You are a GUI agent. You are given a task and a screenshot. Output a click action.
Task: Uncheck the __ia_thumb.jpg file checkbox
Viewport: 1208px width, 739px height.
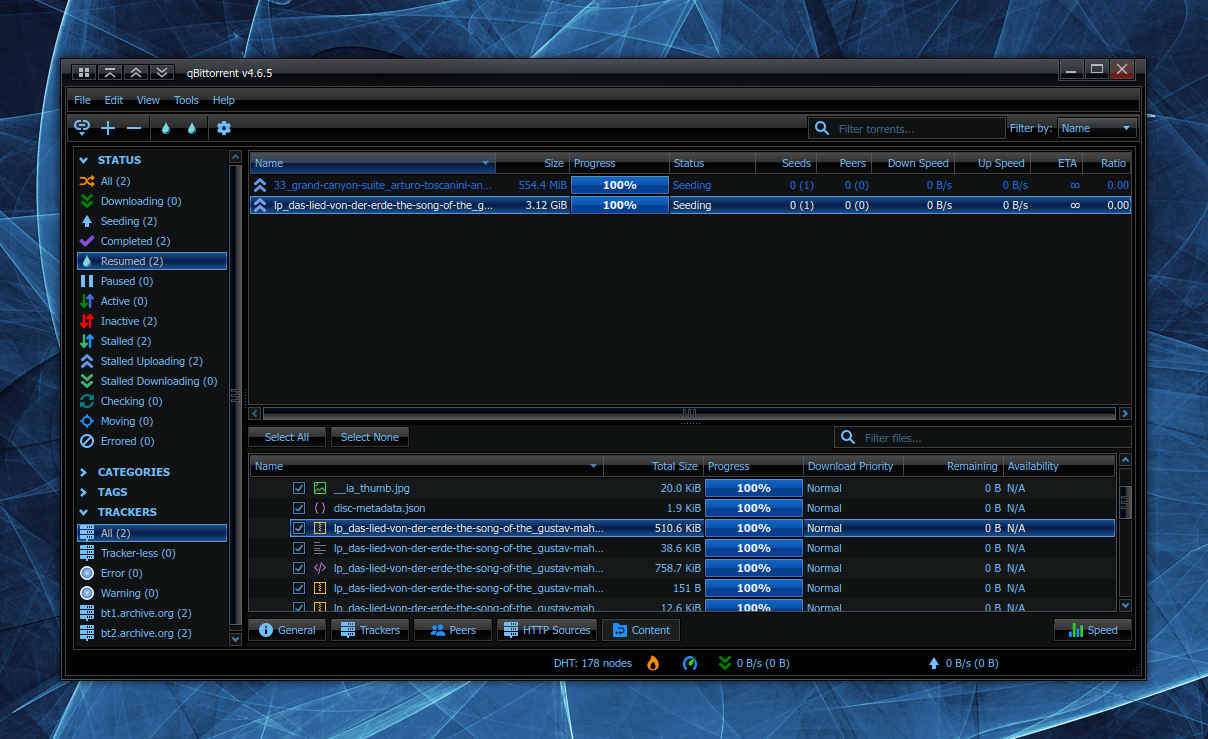coord(299,488)
